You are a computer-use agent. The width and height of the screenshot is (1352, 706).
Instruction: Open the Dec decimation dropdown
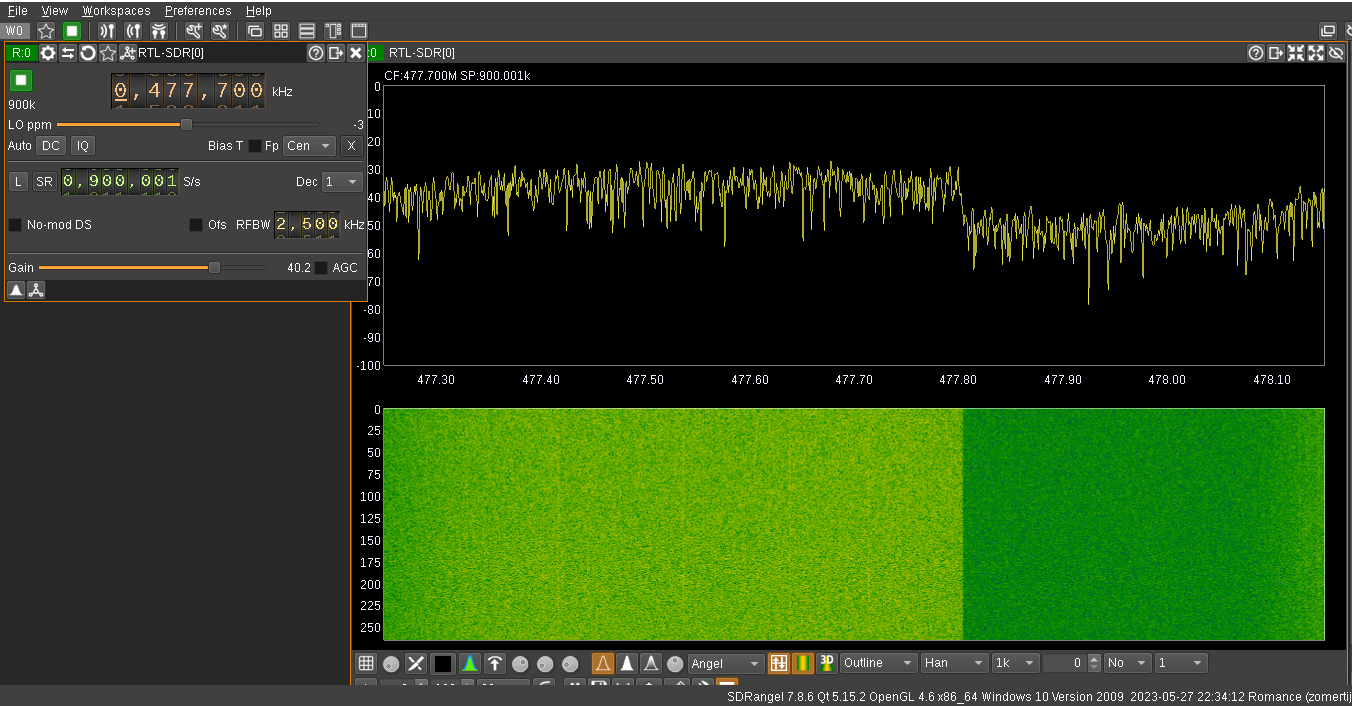coord(342,182)
